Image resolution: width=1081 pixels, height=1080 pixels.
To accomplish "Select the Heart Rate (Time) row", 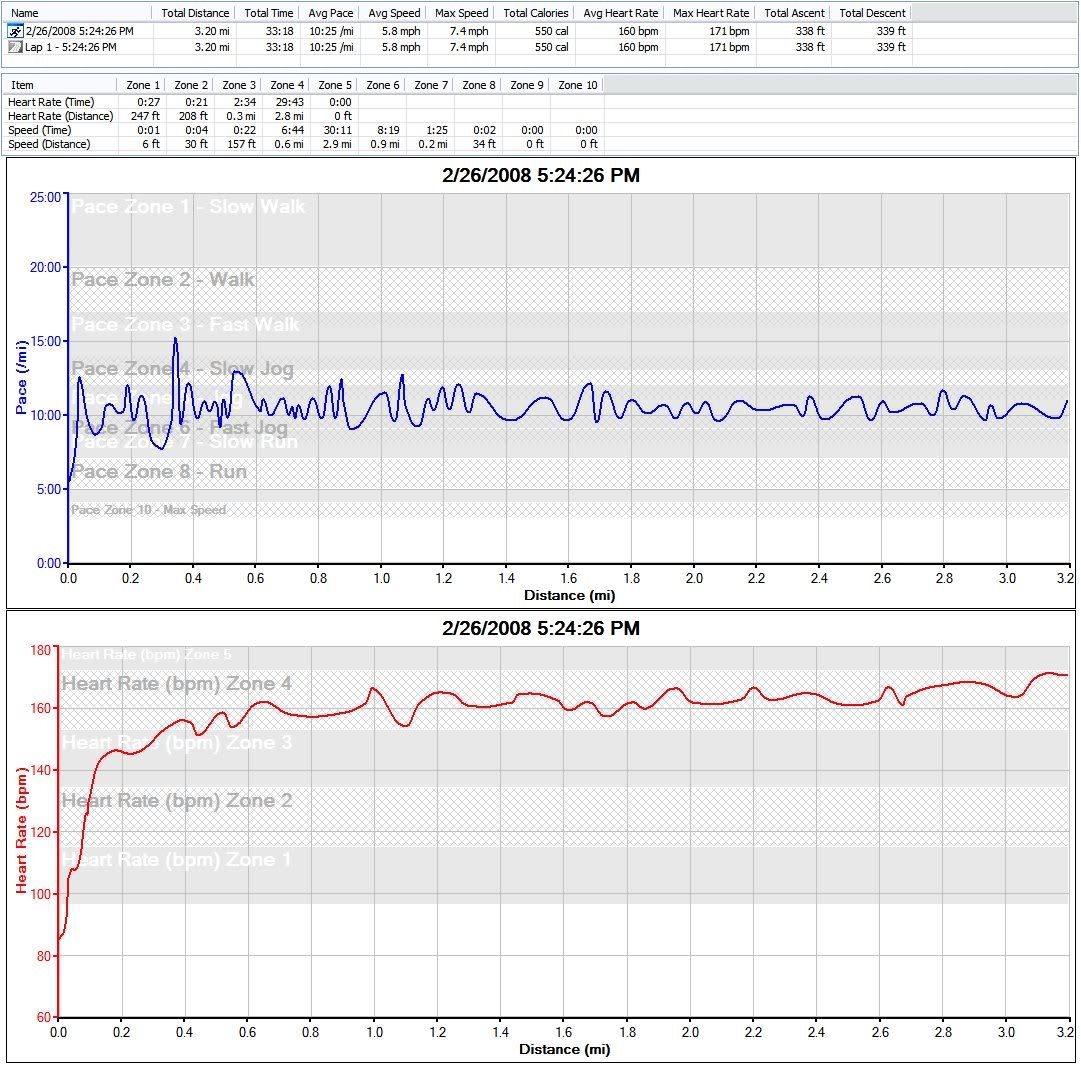I will pyautogui.click(x=51, y=102).
